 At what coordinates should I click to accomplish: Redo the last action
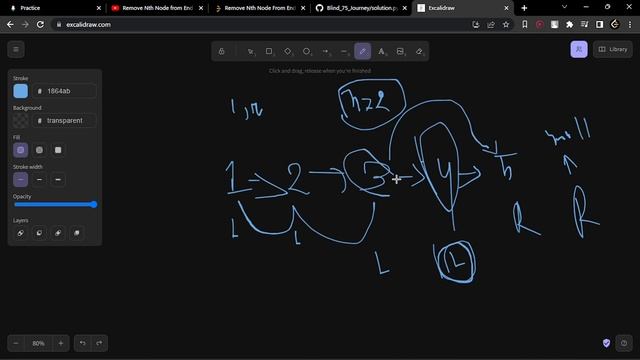[x=99, y=343]
